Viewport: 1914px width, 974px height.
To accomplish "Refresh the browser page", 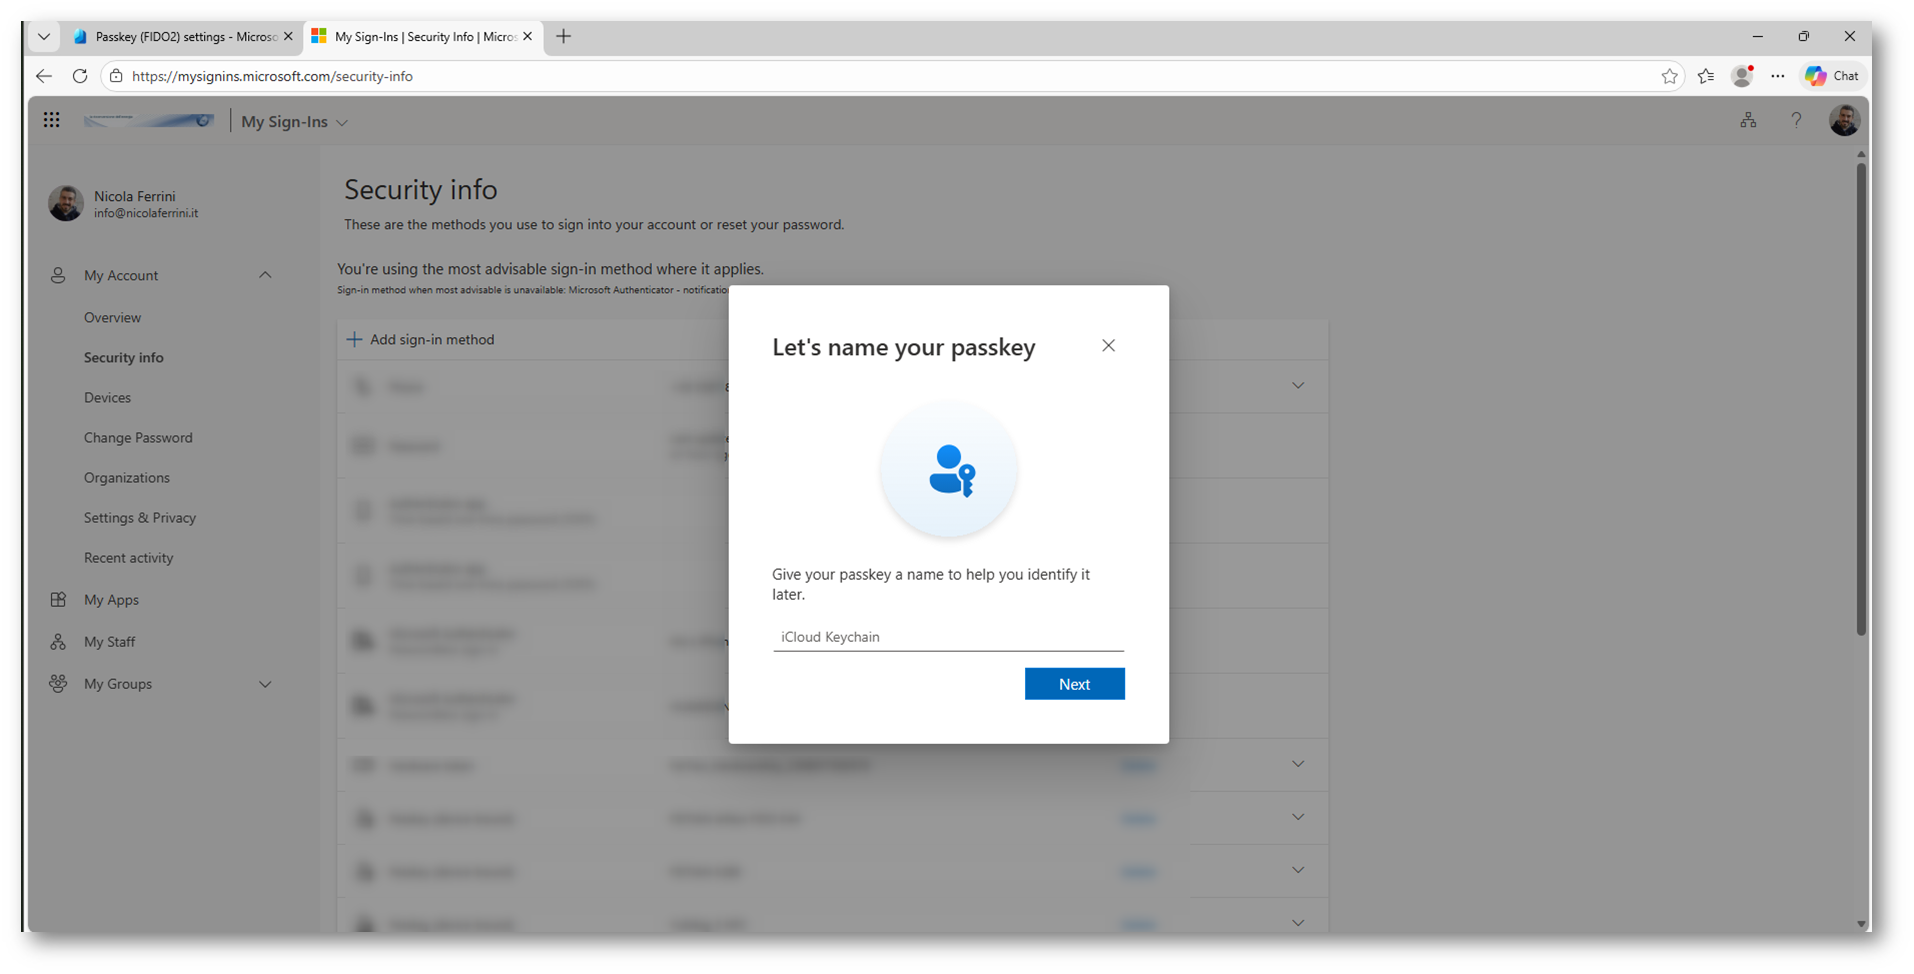I will point(80,76).
